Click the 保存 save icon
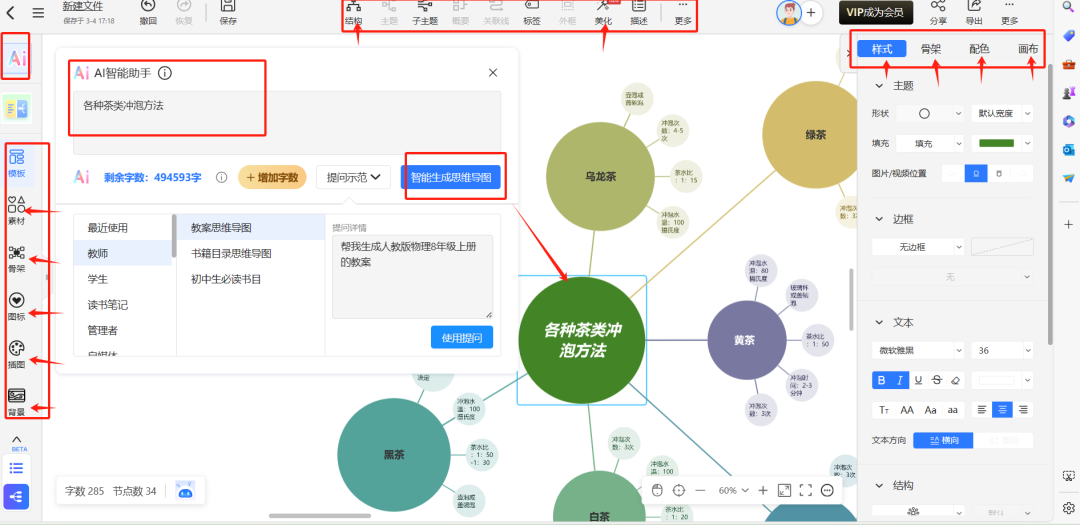1080x525 pixels. 228,7
